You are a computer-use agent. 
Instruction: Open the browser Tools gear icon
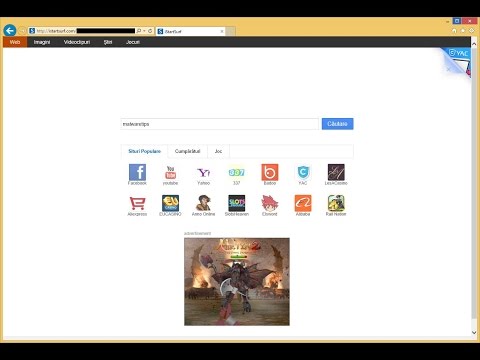pos(471,31)
